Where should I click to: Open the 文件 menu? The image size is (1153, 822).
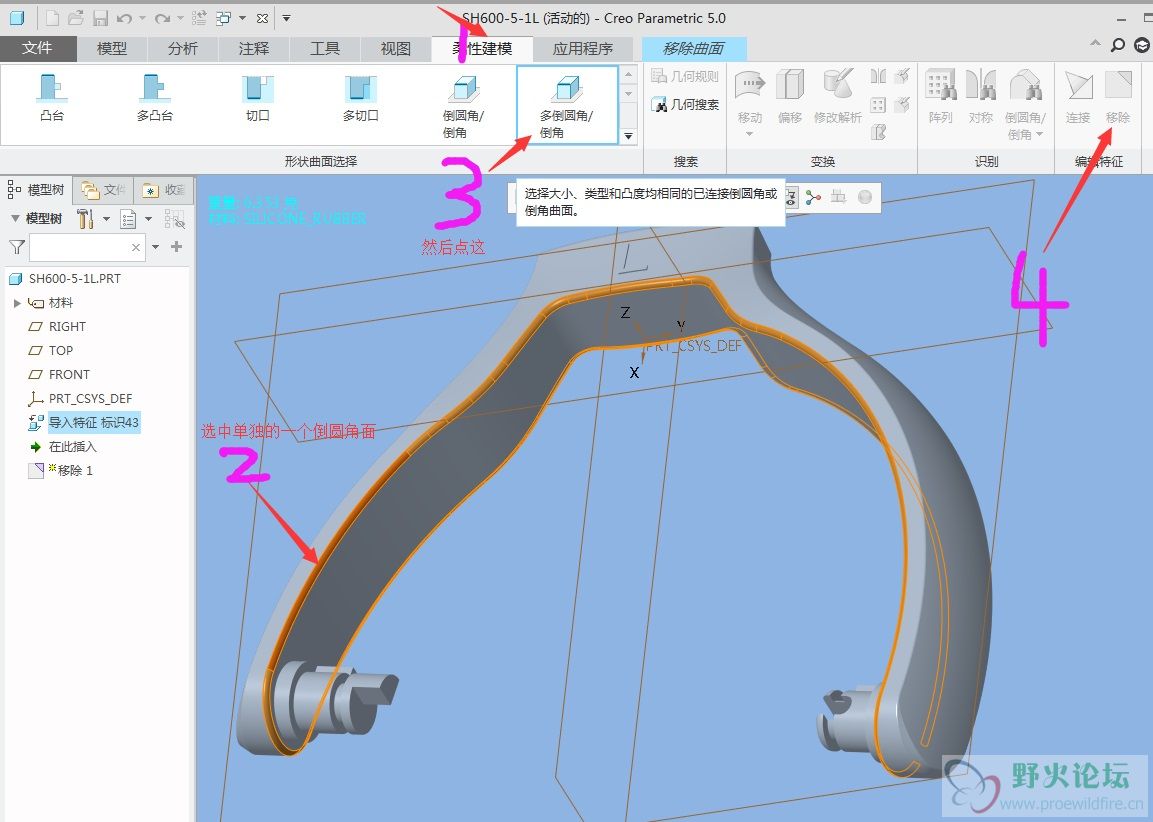(x=38, y=49)
